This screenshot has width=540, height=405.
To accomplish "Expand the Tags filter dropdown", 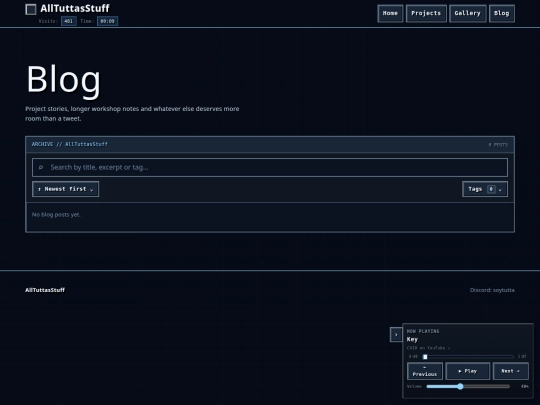I will tap(485, 189).
